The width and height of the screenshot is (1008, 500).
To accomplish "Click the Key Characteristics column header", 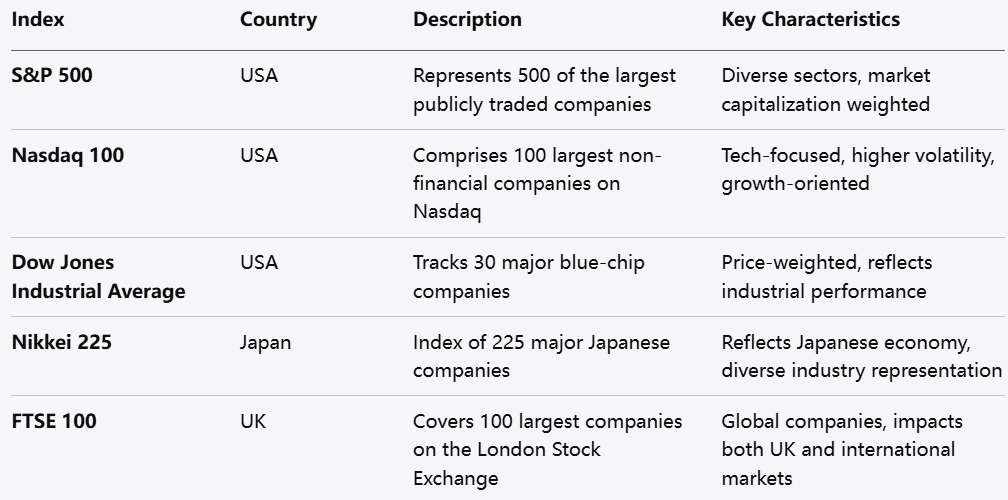I will (x=810, y=20).
